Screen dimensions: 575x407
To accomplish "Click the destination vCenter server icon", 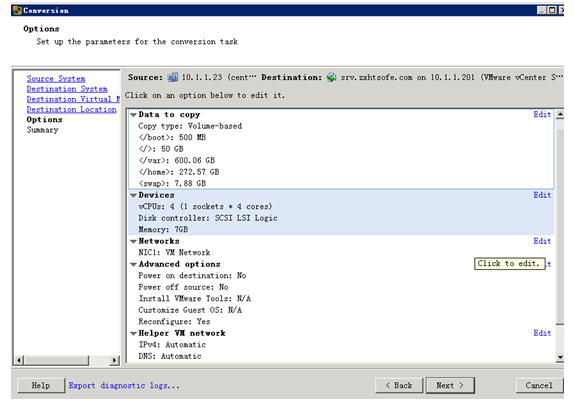I will tap(332, 77).
